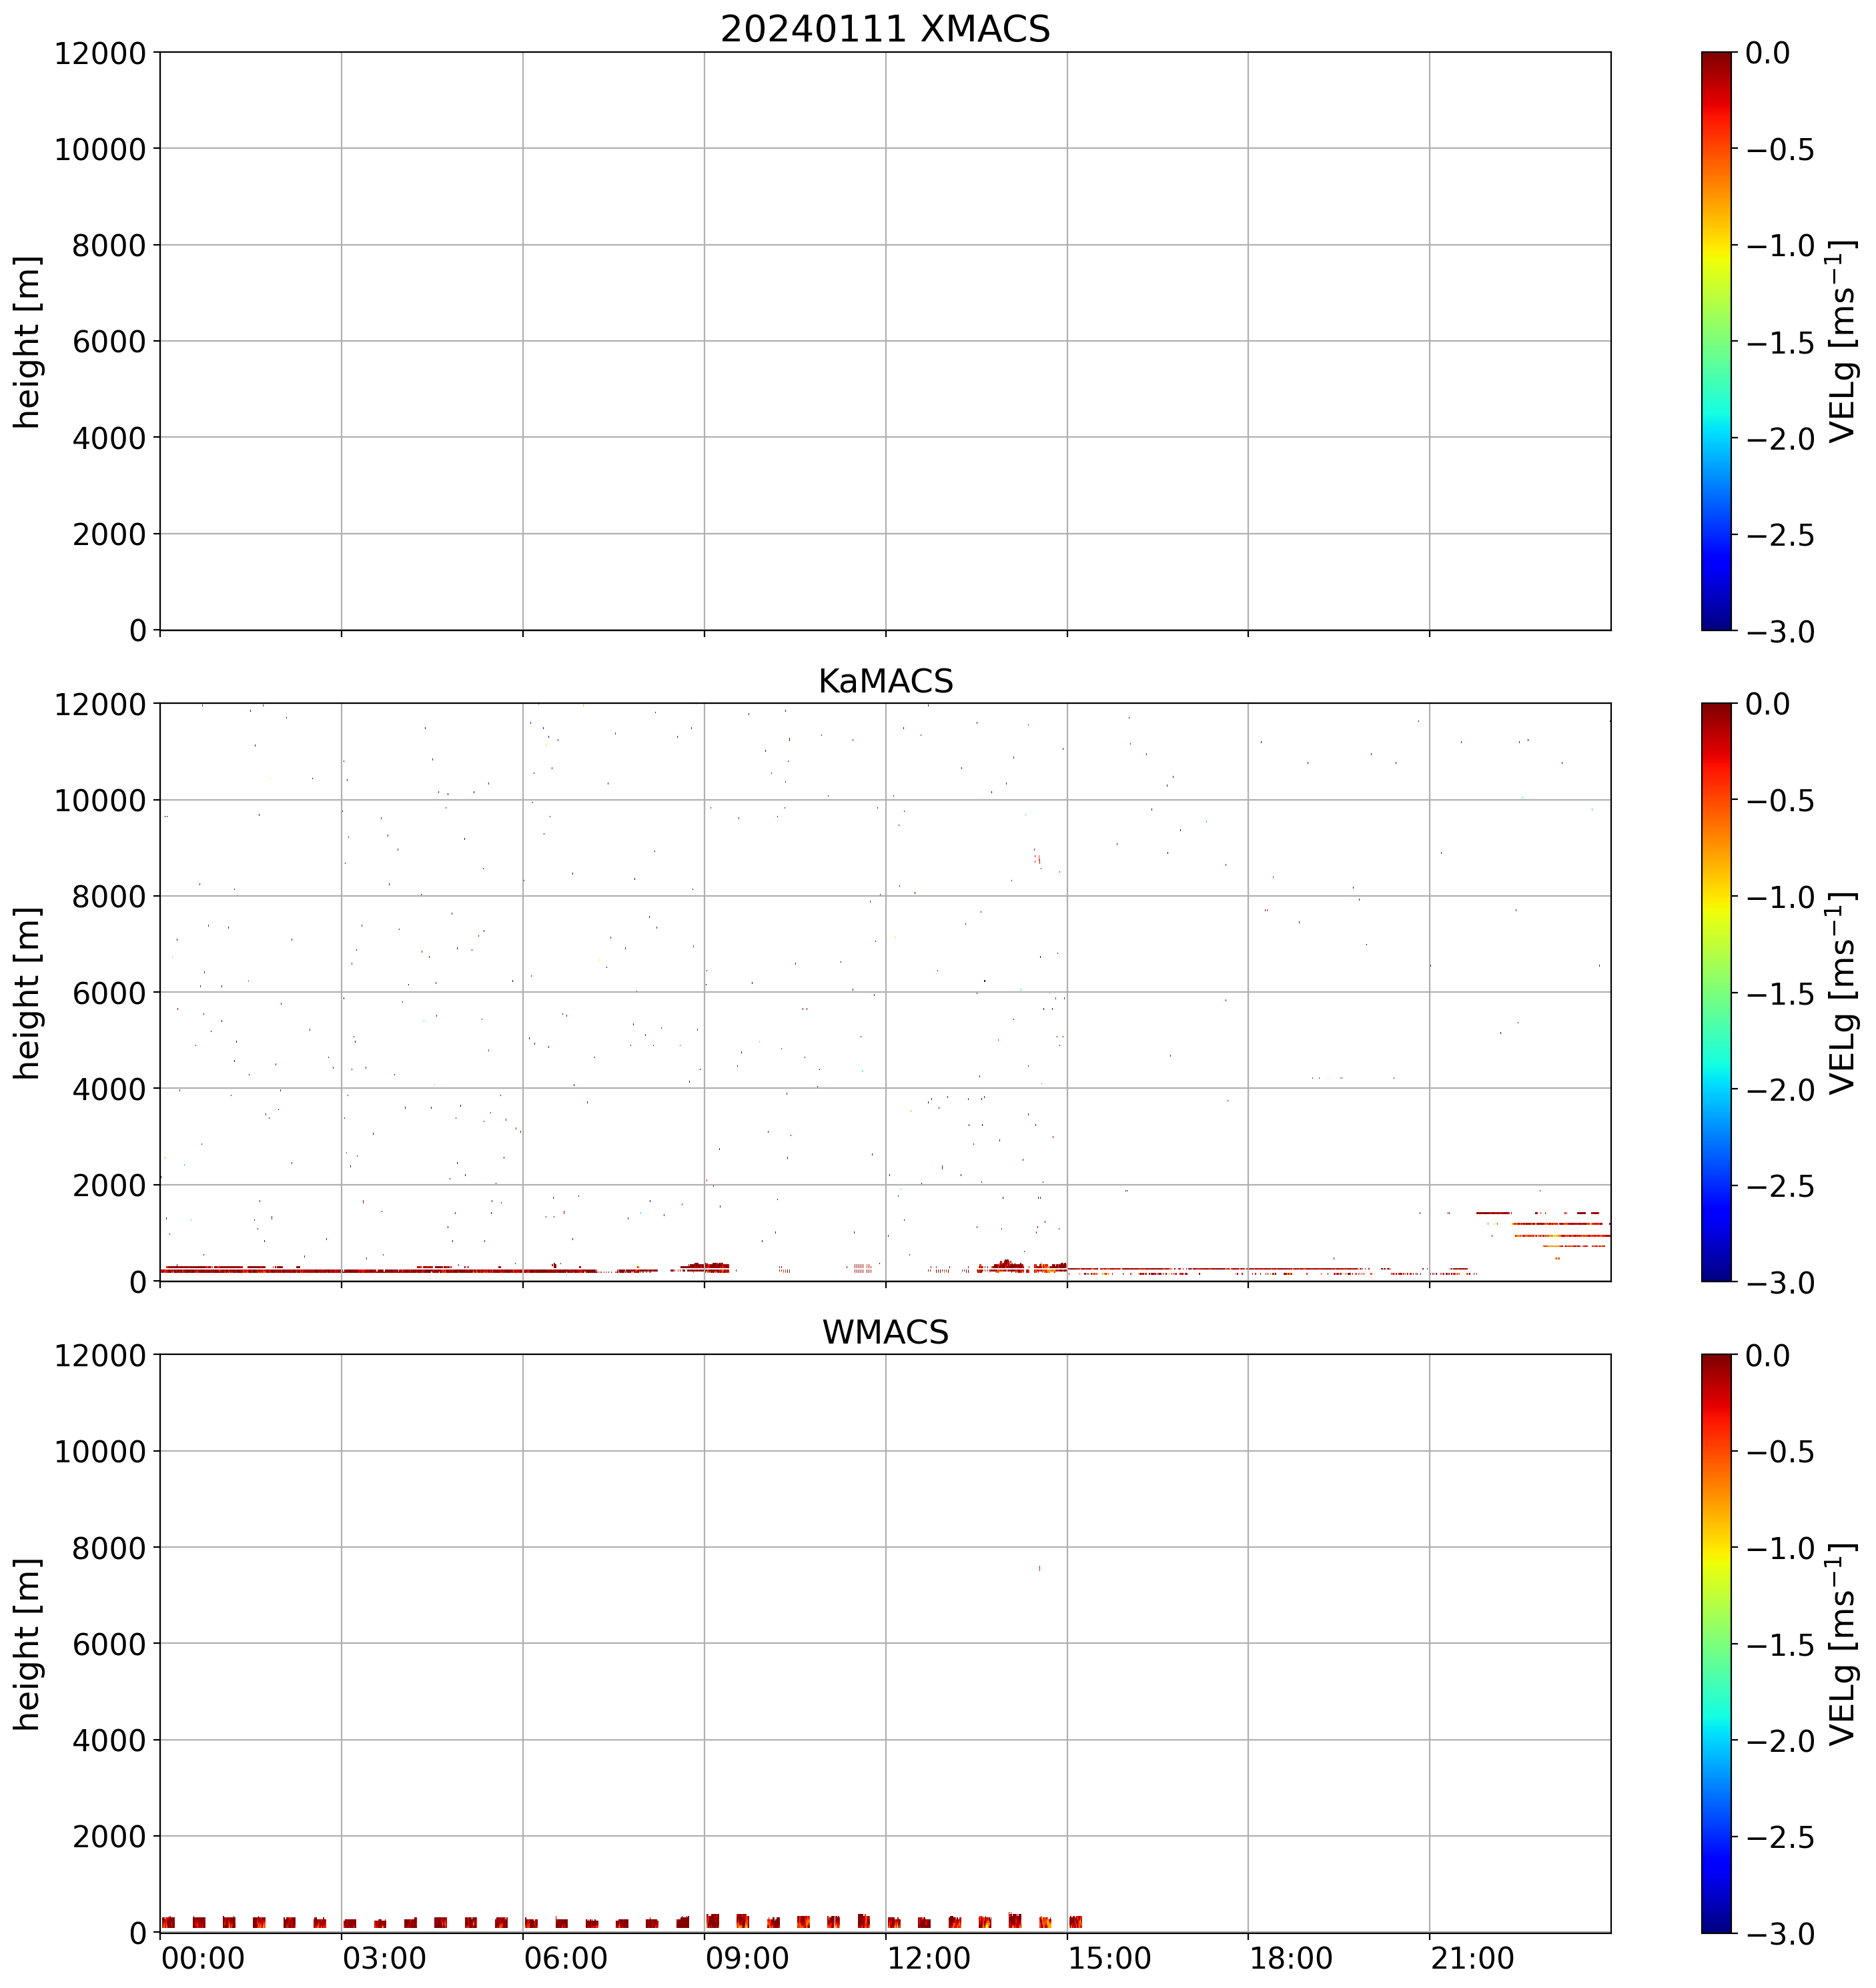Click the 20240111 XMACS plot title
1876x1988 pixels.
[885, 29]
